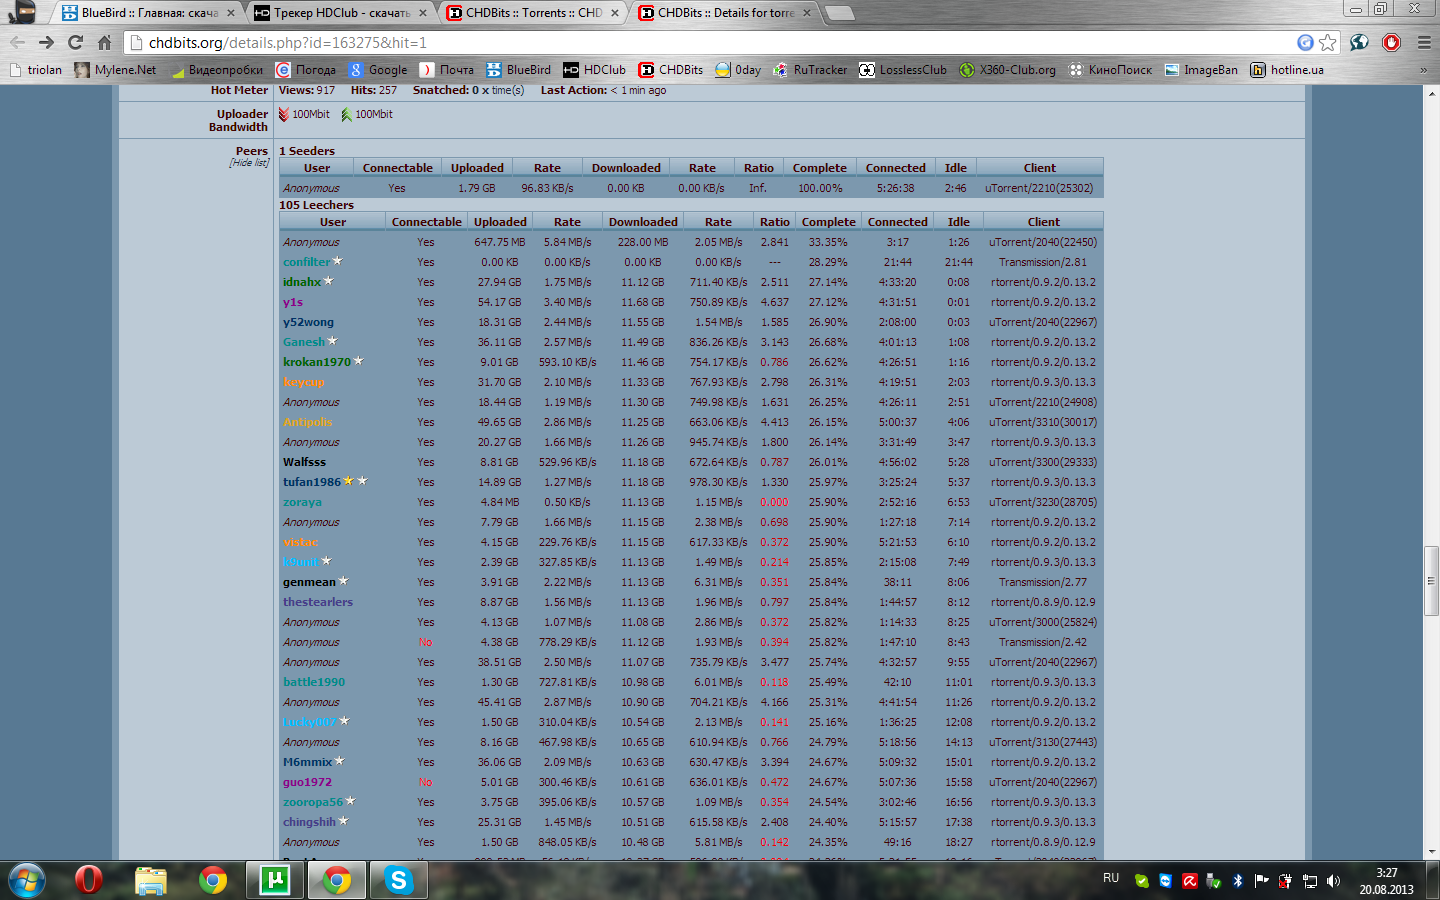Select the 105 Leechers heading
This screenshot has height=900, width=1440.
tap(316, 205)
